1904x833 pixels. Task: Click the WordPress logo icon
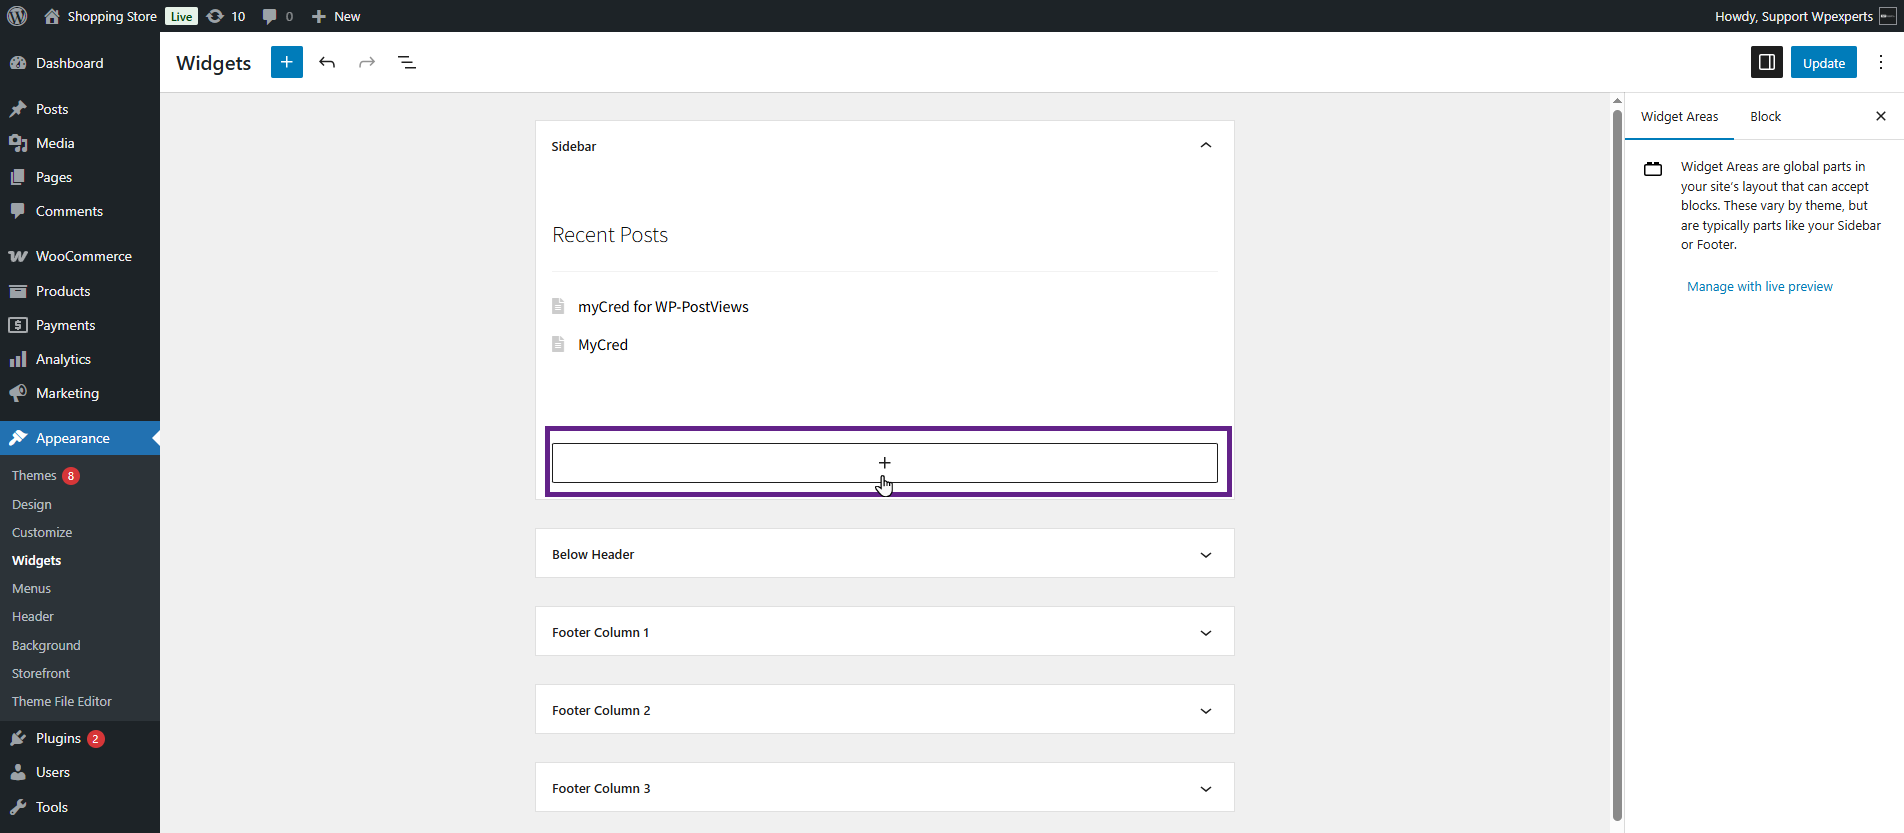point(17,16)
